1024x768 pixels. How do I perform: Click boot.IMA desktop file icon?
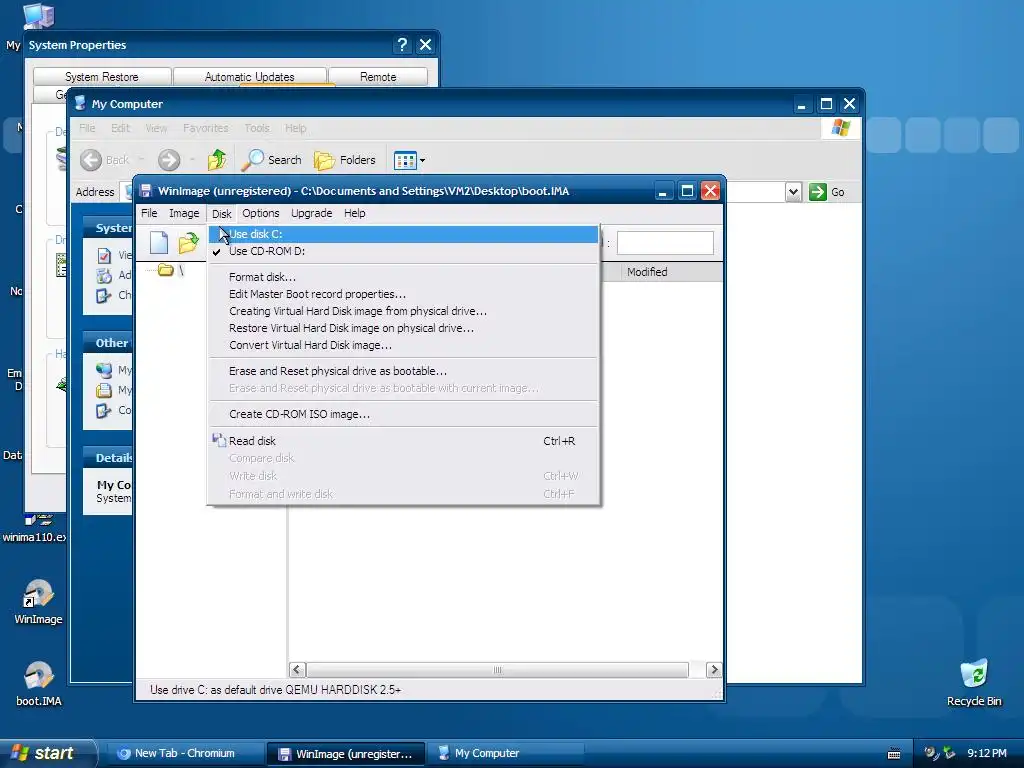coord(38,684)
